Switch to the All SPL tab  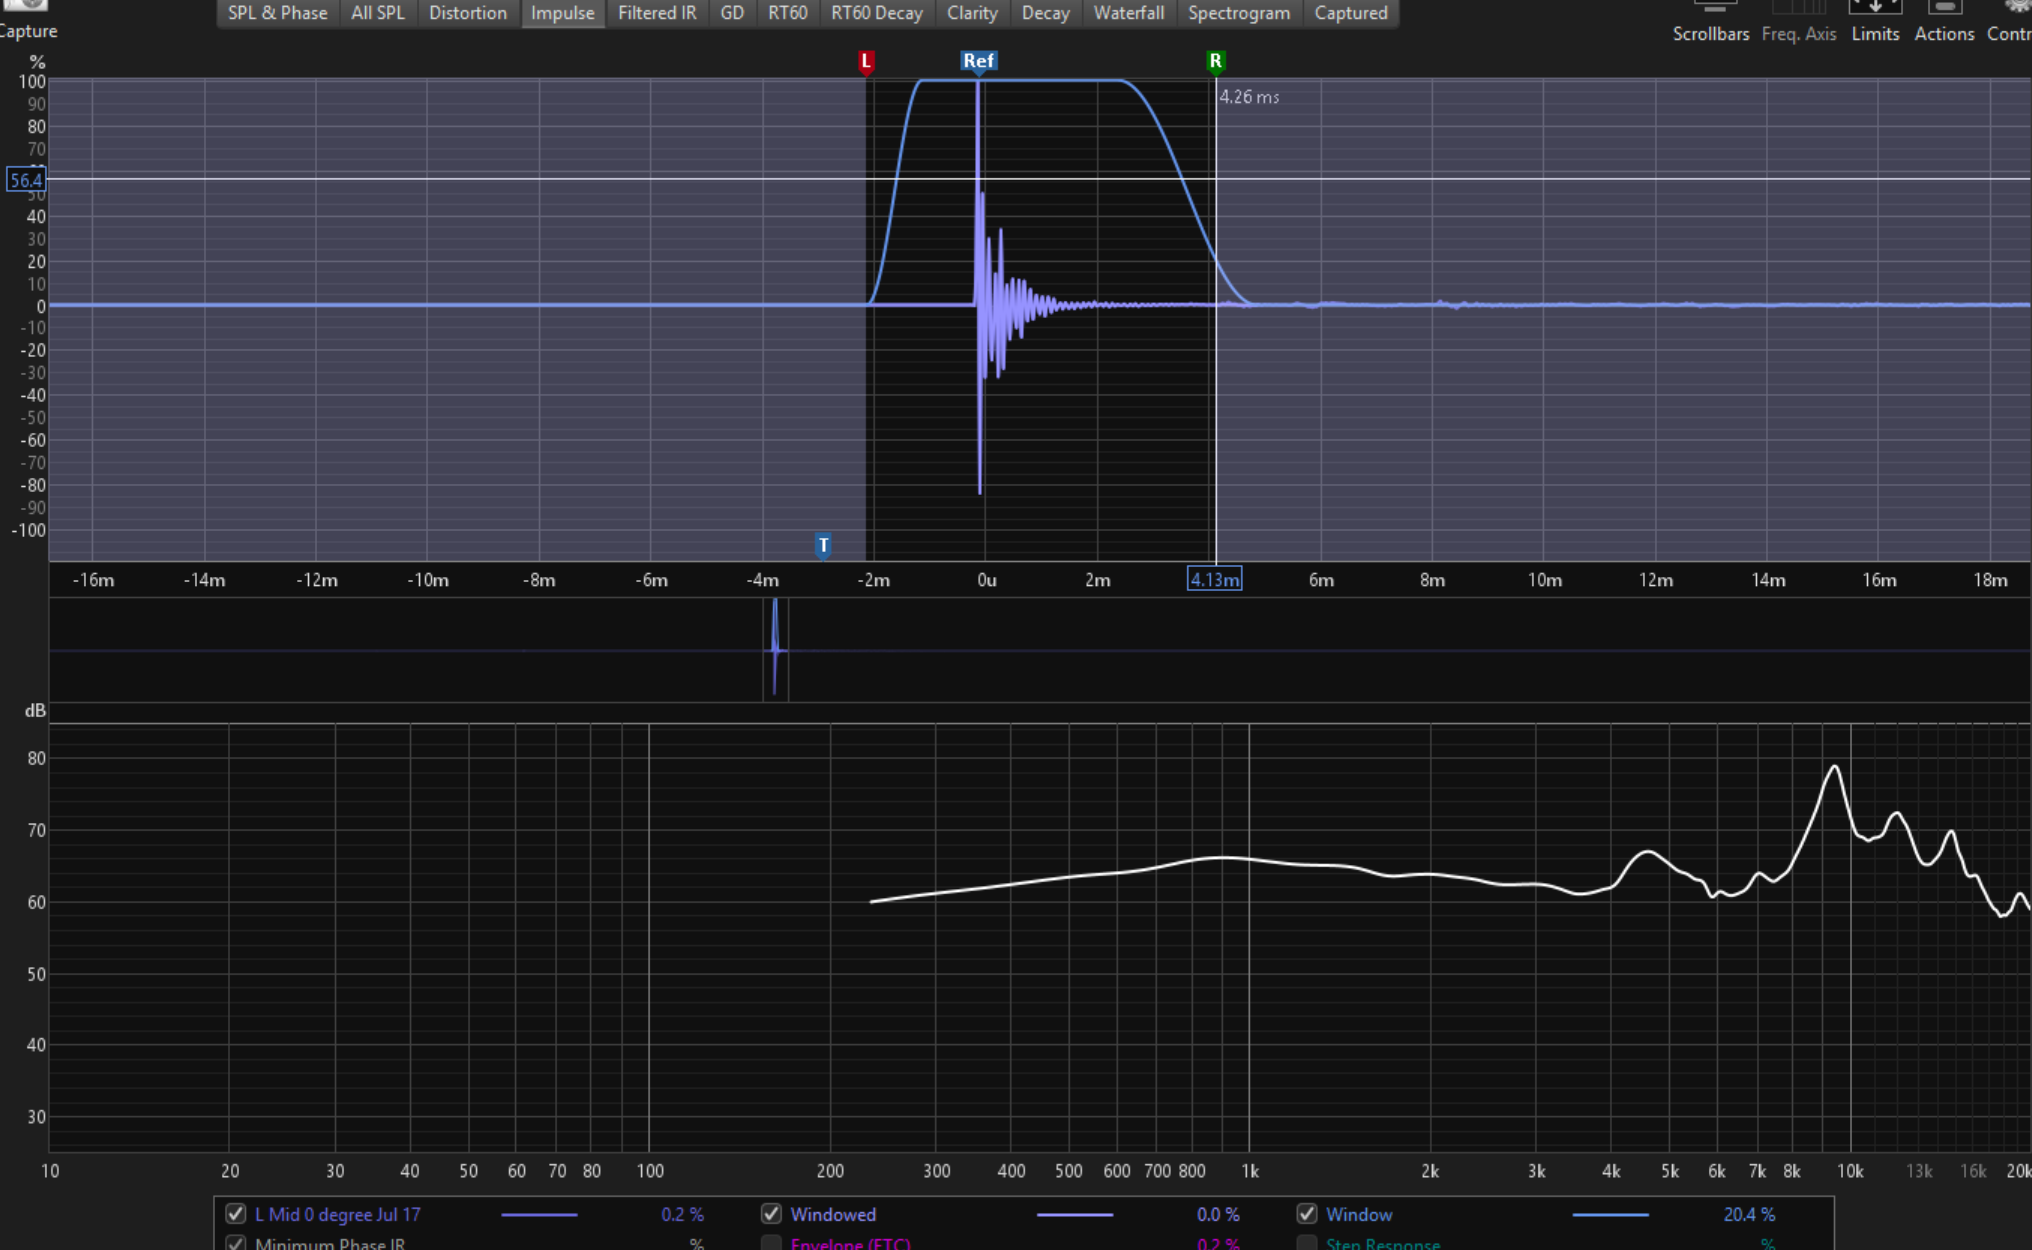(378, 13)
